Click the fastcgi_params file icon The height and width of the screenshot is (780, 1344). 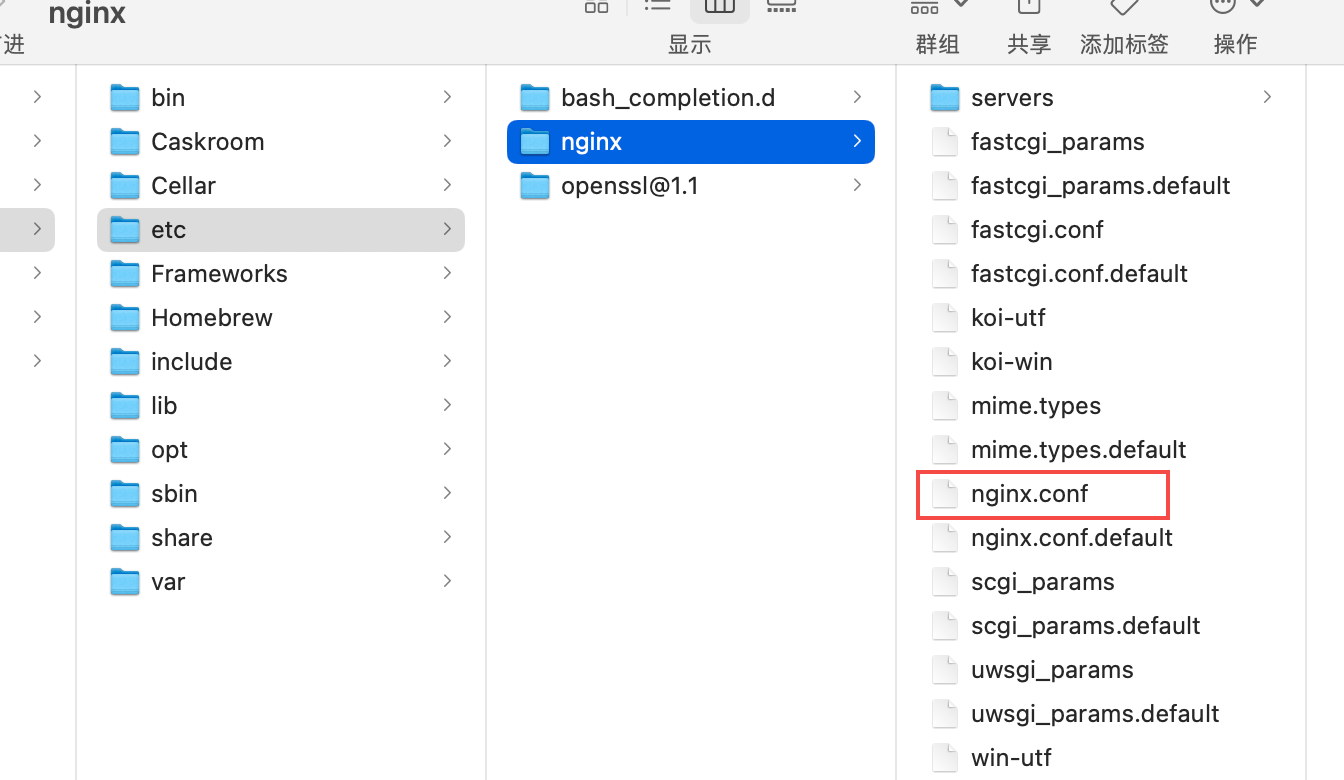(945, 141)
